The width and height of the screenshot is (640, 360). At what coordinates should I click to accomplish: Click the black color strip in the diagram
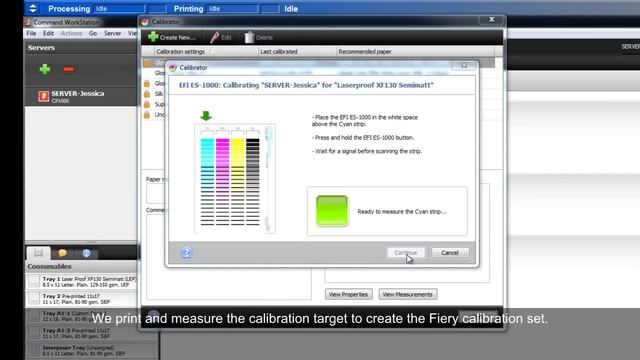(x=253, y=182)
